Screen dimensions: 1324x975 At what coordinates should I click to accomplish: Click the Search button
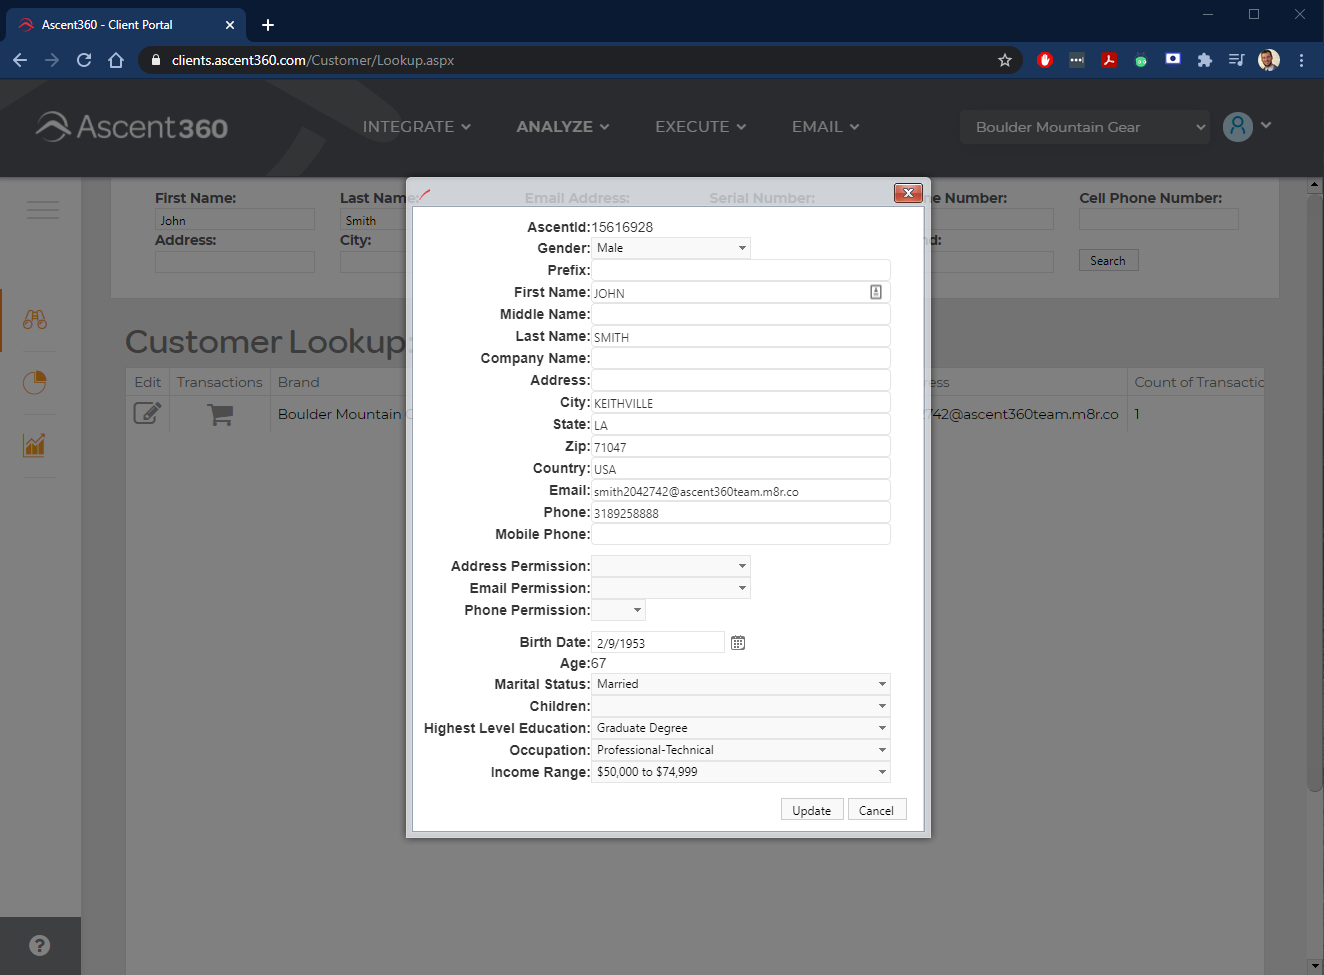1108,261
